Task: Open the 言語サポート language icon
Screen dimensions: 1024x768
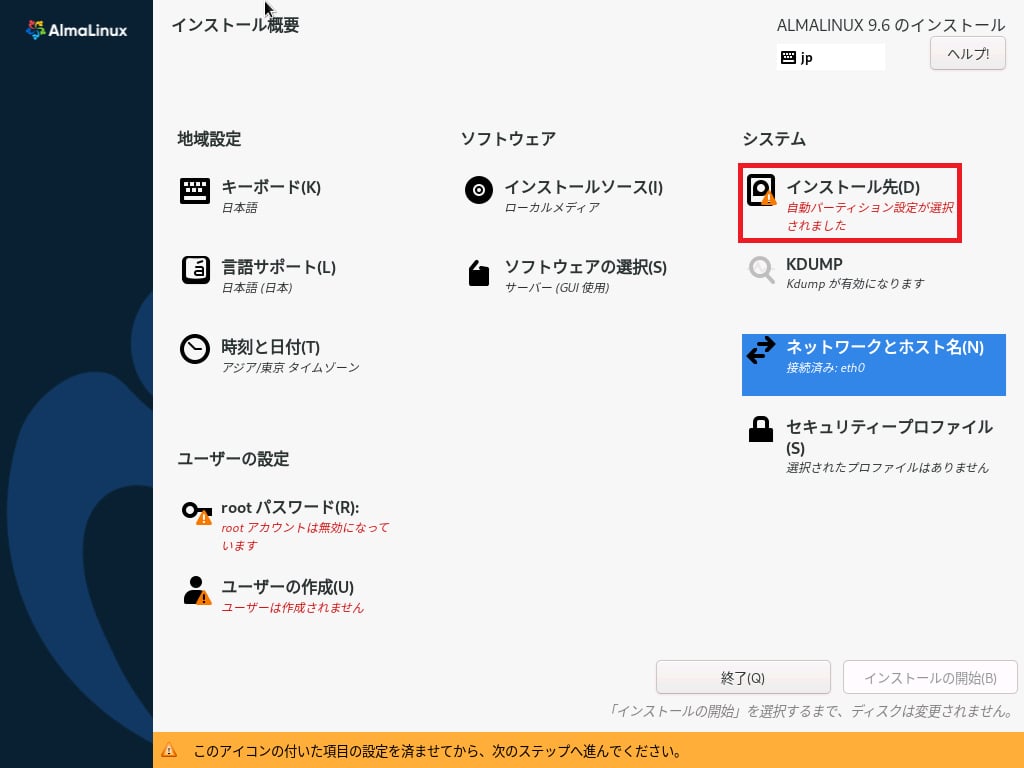Action: point(195,270)
